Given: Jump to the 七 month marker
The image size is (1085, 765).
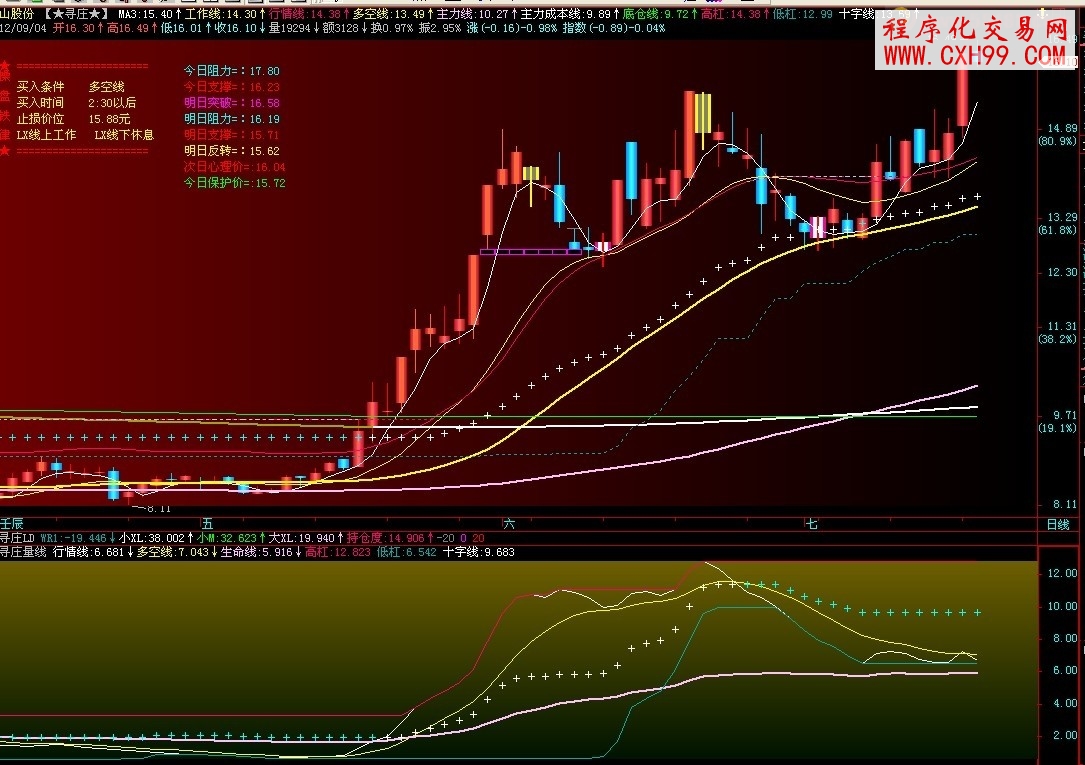Looking at the screenshot, I should click(x=811, y=523).
